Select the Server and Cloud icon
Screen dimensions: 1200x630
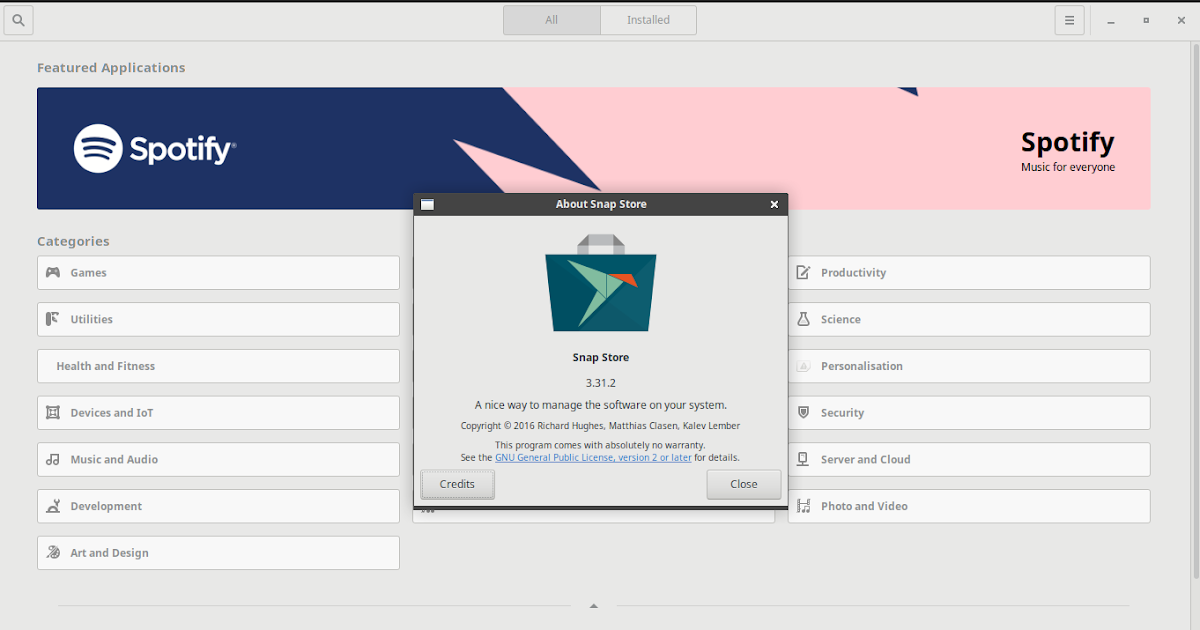(804, 459)
